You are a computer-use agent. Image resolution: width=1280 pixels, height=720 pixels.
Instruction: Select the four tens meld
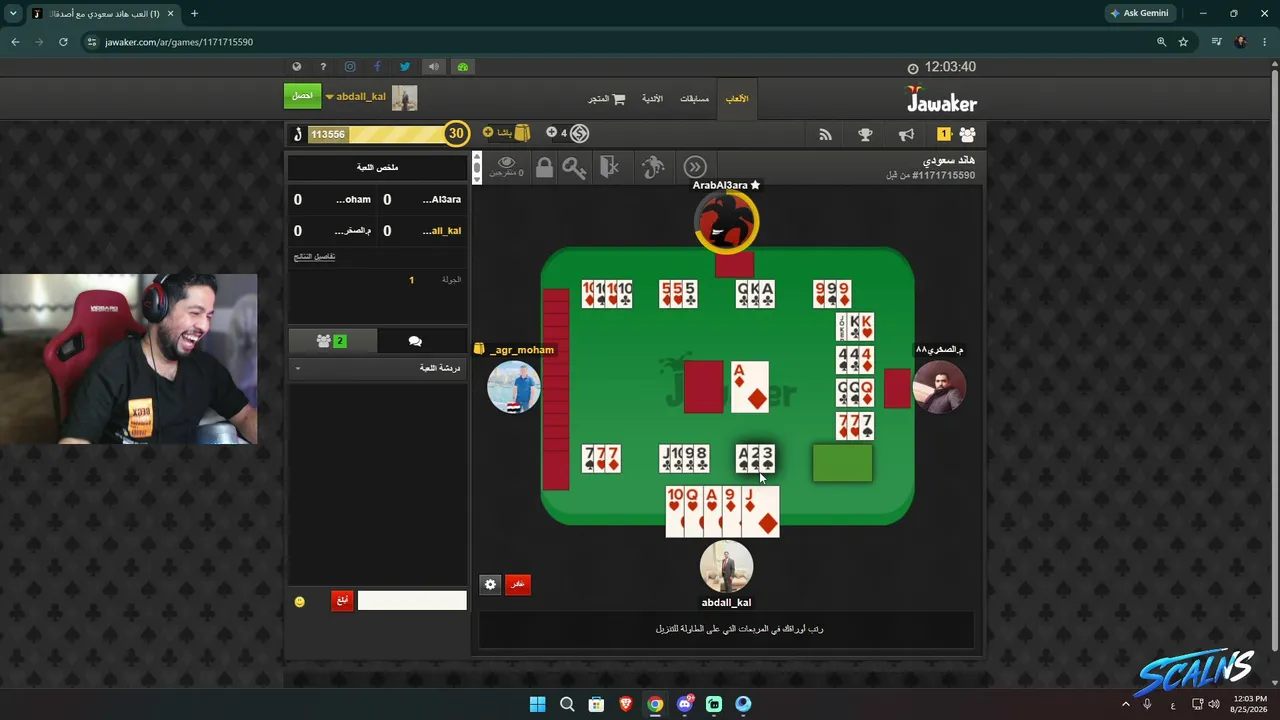tap(607, 294)
